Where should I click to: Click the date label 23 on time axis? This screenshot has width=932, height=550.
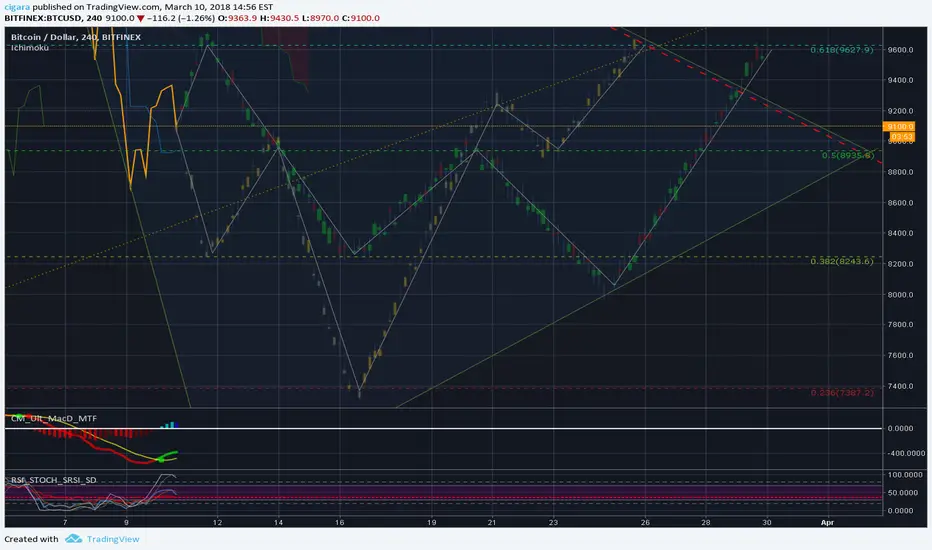click(x=553, y=523)
